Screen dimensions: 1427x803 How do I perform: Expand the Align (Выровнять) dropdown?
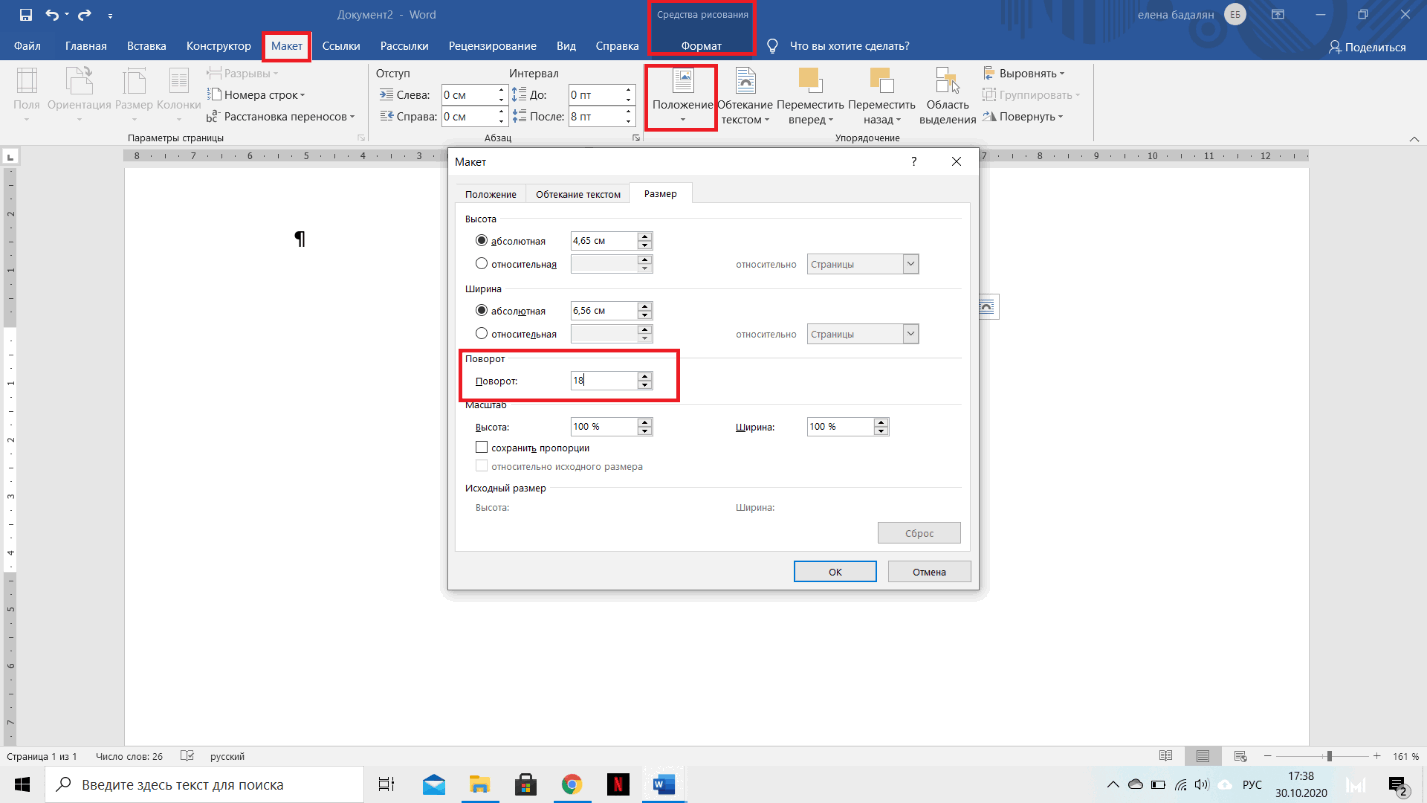pyautogui.click(x=1025, y=73)
